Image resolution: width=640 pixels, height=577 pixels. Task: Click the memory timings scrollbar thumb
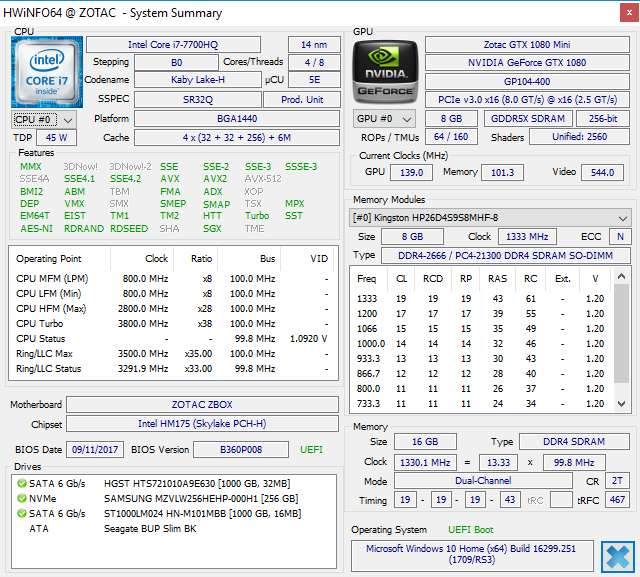click(621, 333)
